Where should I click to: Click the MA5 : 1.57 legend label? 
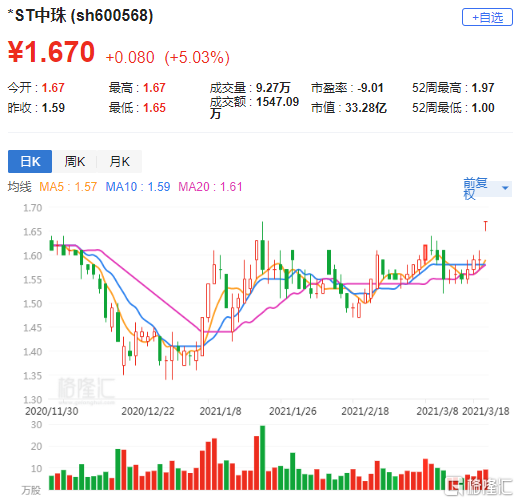coord(68,187)
